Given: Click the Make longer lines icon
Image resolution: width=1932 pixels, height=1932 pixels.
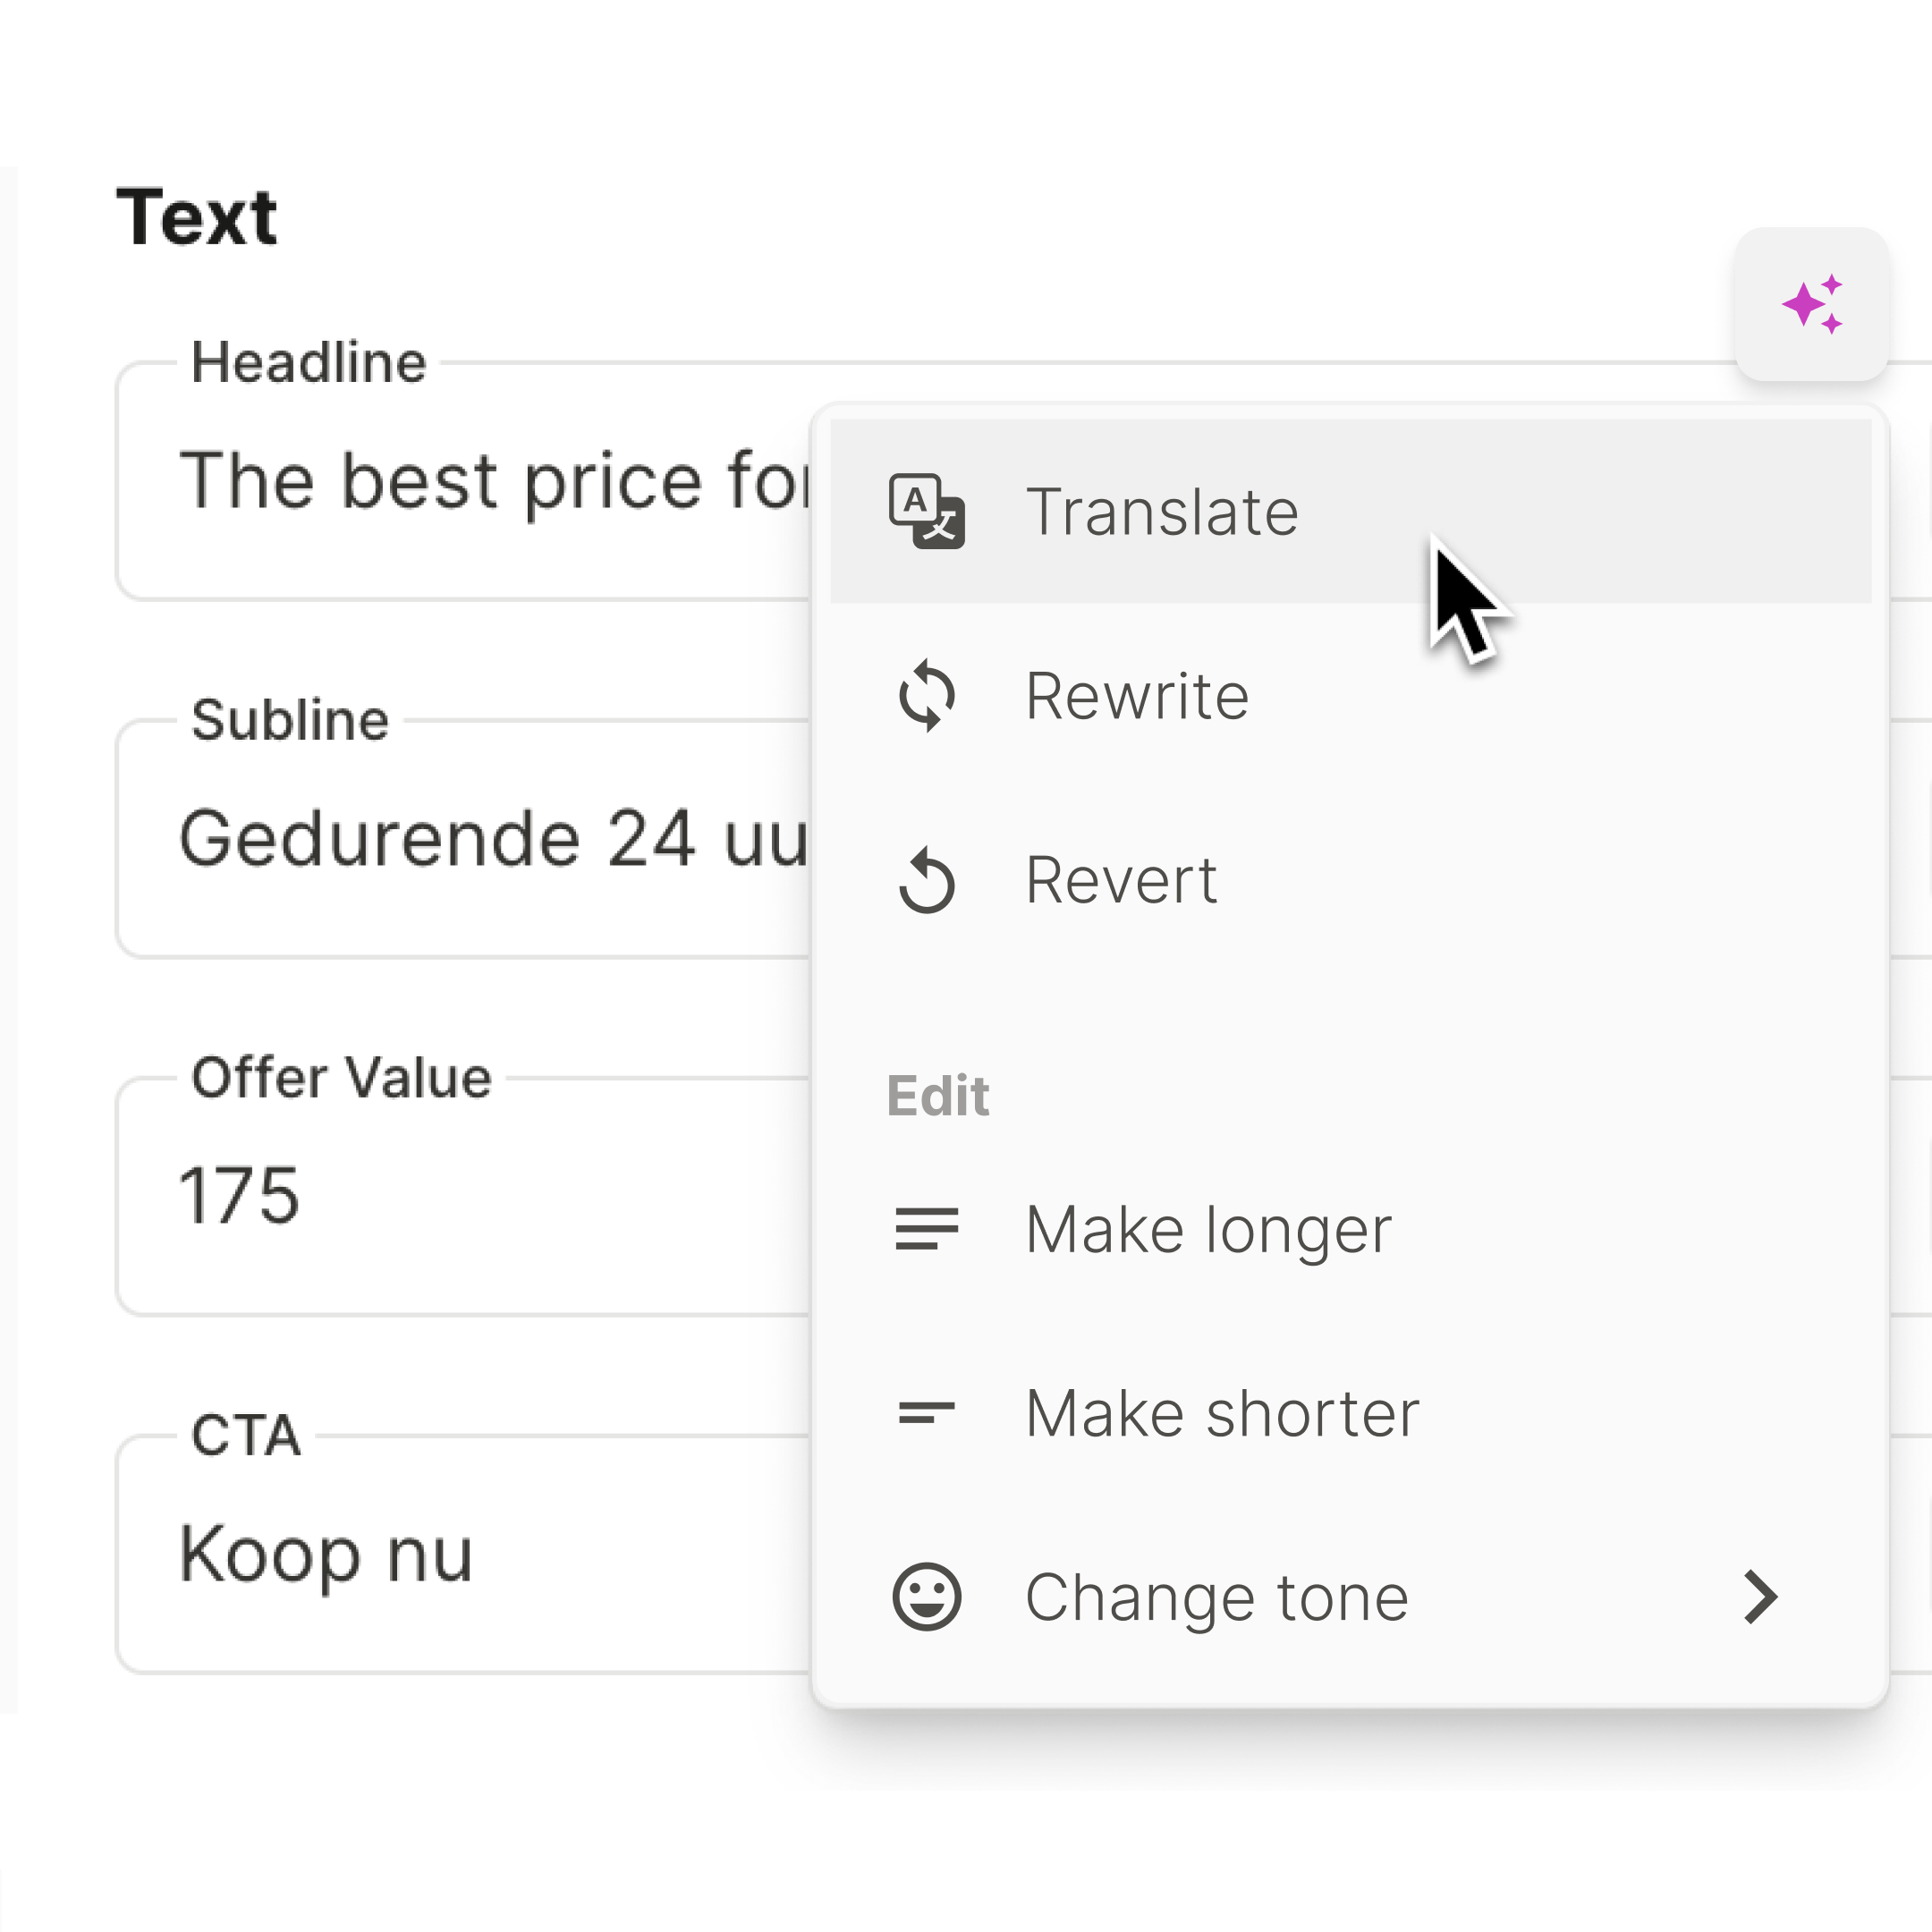Looking at the screenshot, I should 926,1228.
